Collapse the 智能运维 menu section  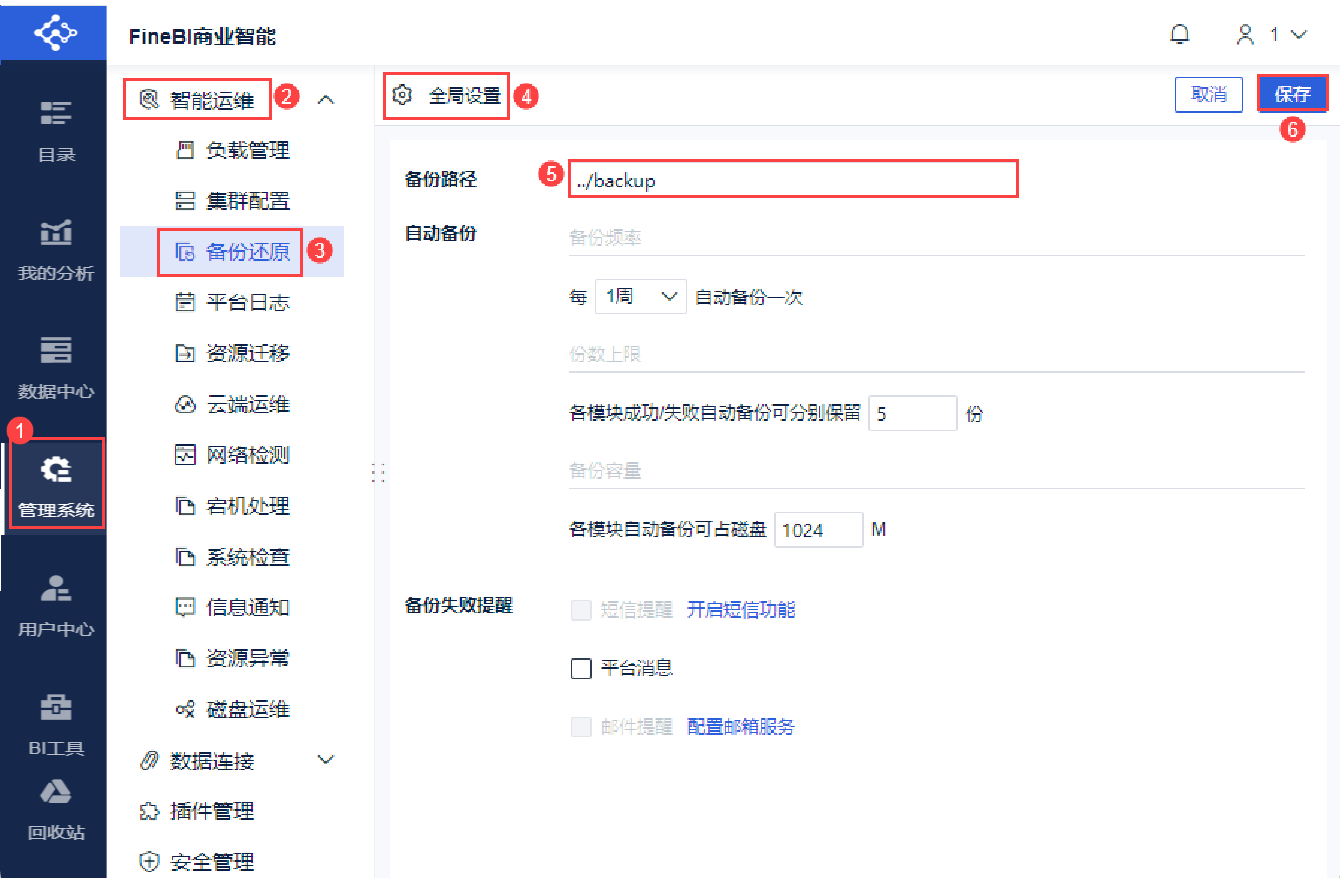[x=325, y=99]
